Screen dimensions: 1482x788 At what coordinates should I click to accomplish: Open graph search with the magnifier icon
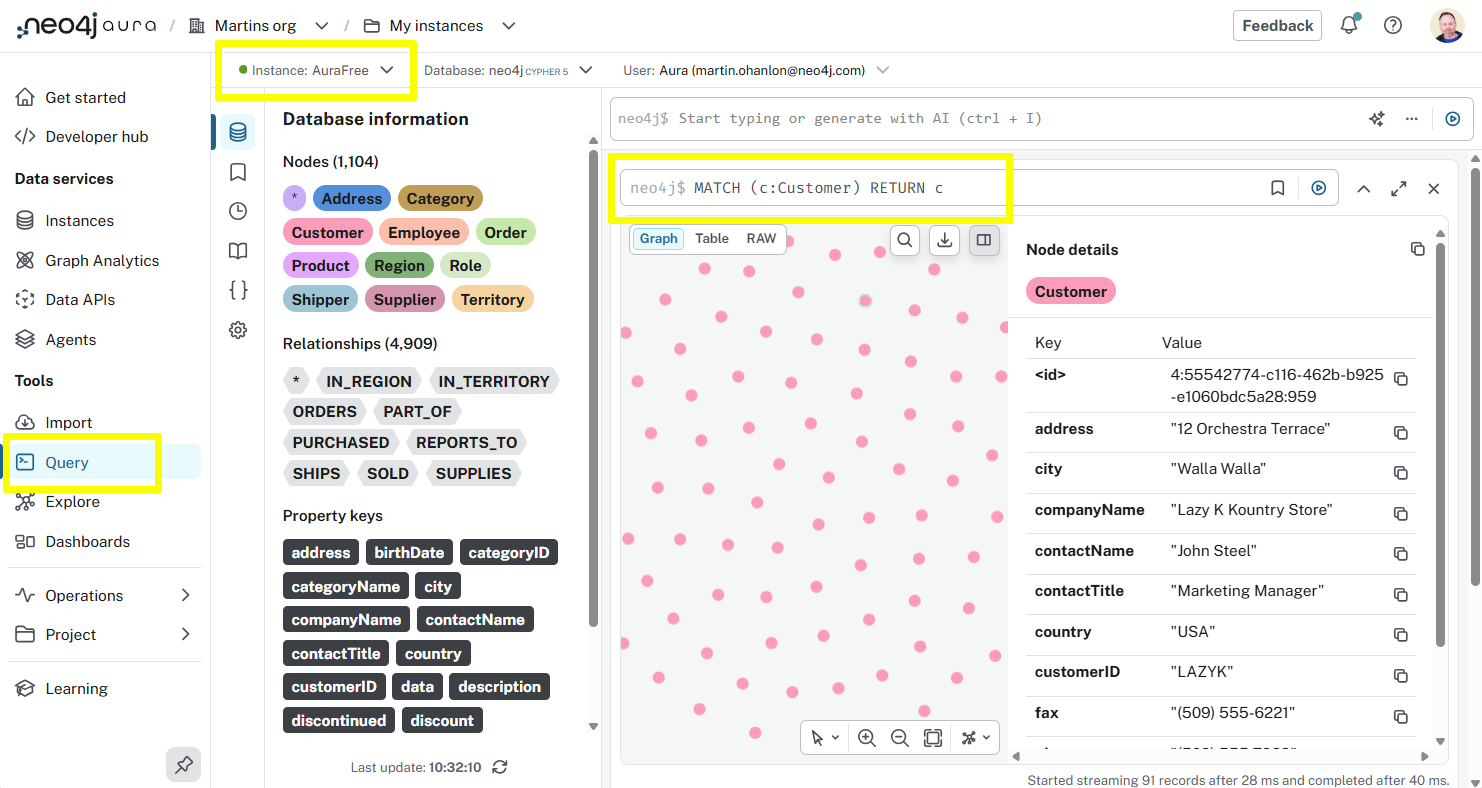tap(904, 240)
